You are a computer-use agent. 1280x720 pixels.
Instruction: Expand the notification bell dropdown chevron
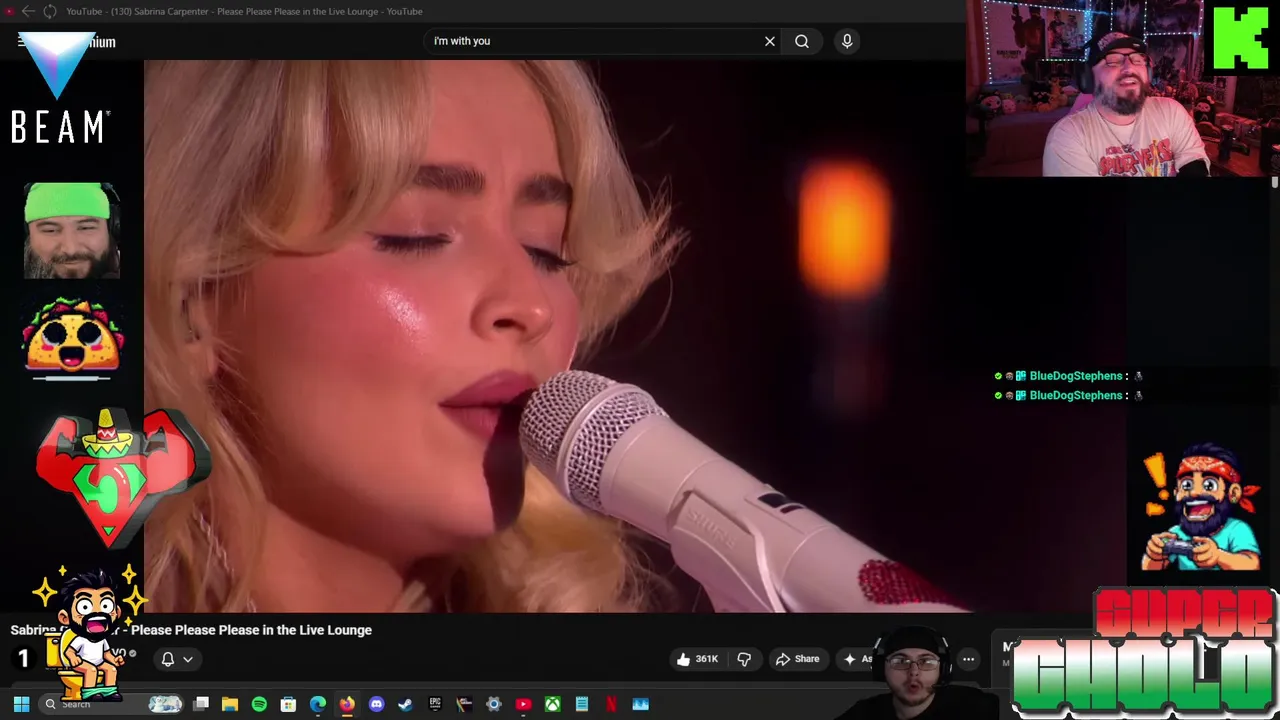[x=188, y=659]
